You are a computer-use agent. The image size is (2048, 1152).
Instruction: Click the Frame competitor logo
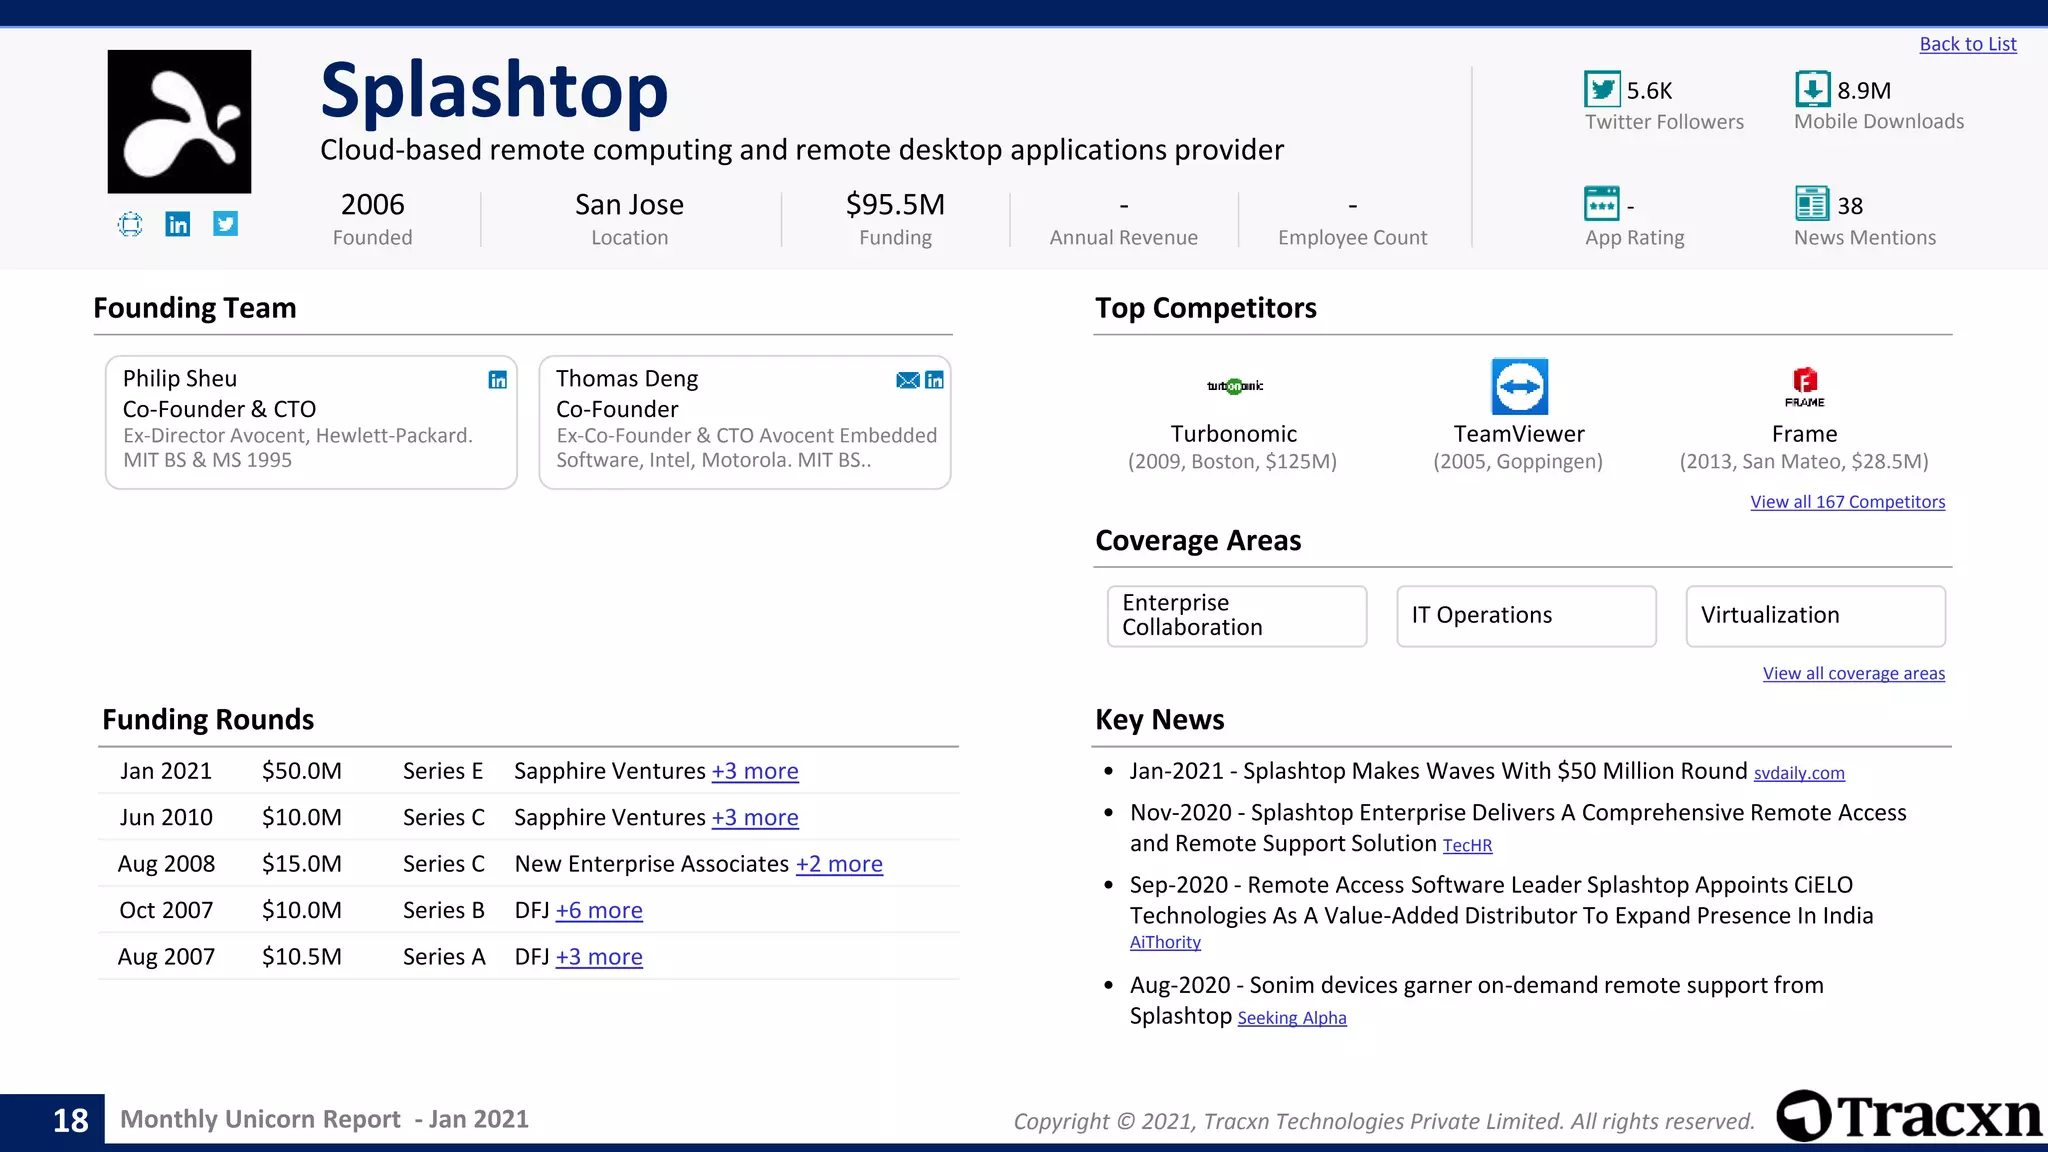point(1805,388)
